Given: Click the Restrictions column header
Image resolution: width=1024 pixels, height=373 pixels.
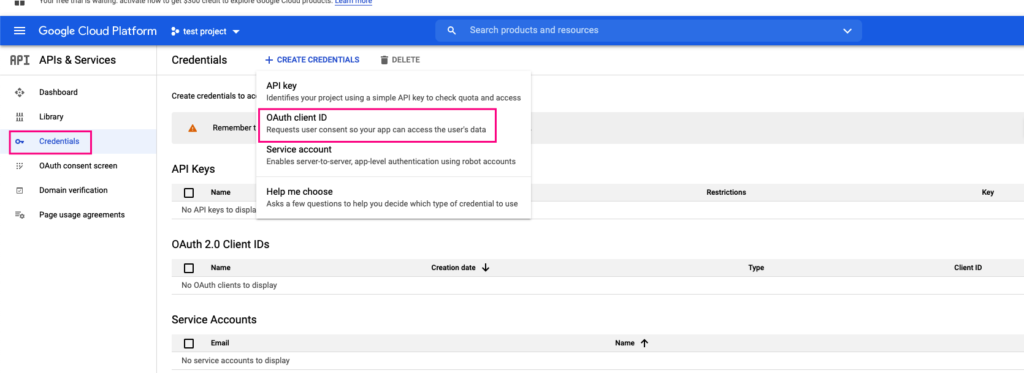Looking at the screenshot, I should 726,193.
